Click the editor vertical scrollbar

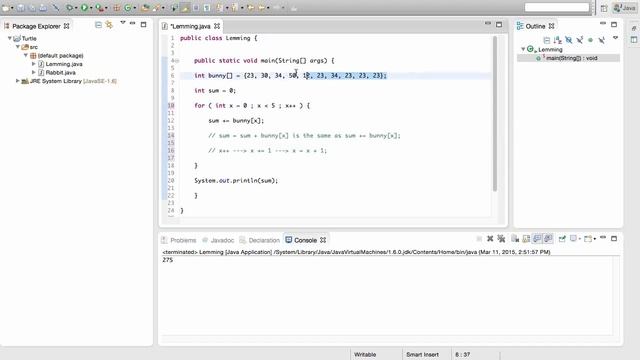[495, 113]
